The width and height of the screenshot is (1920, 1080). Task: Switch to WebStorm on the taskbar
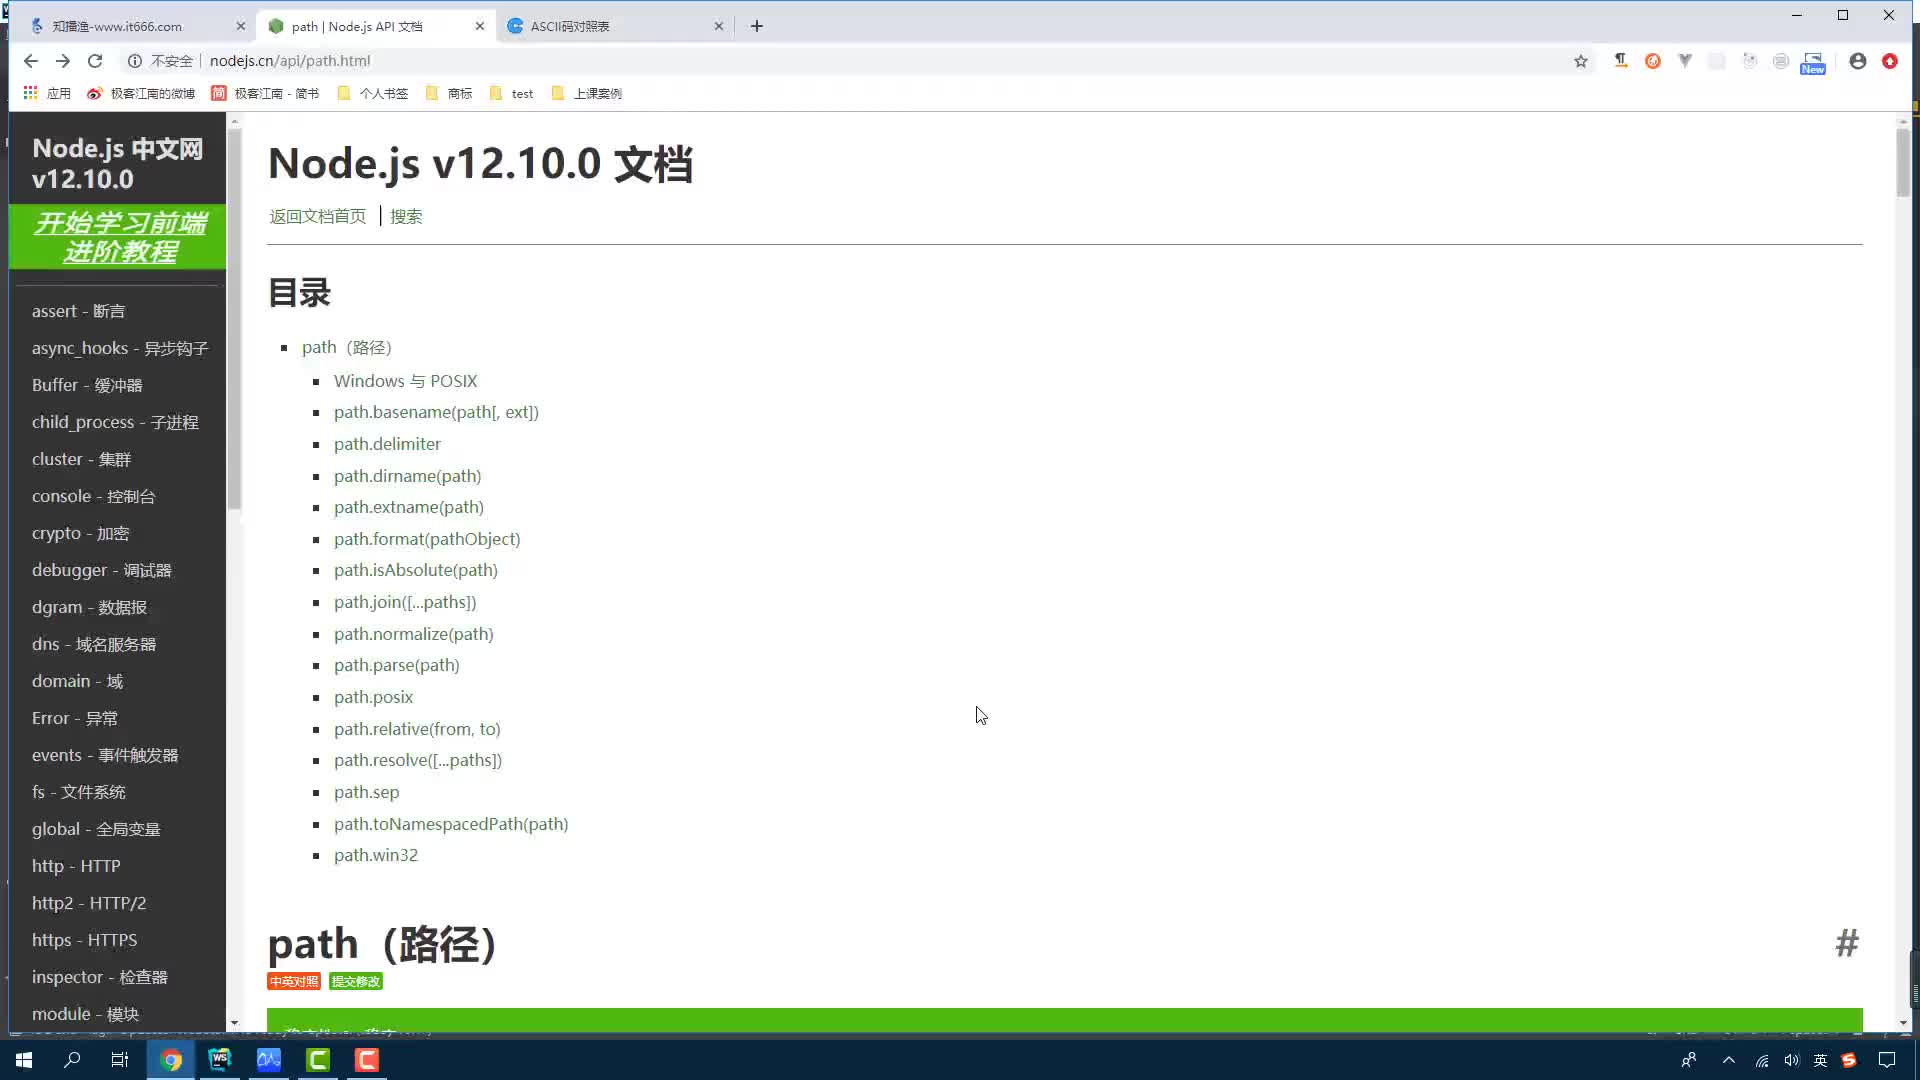click(220, 1060)
